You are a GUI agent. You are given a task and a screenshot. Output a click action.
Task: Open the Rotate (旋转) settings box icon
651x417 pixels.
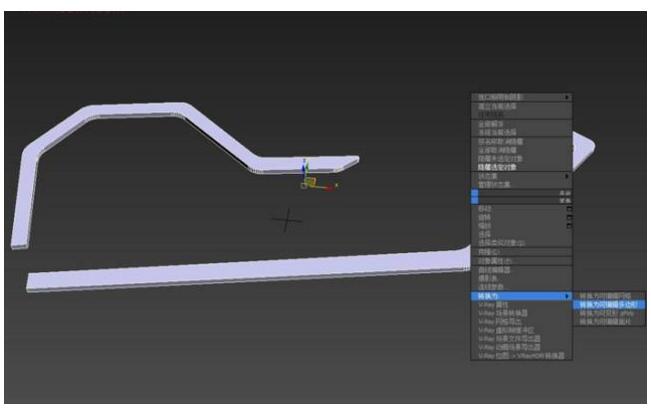[x=569, y=219]
